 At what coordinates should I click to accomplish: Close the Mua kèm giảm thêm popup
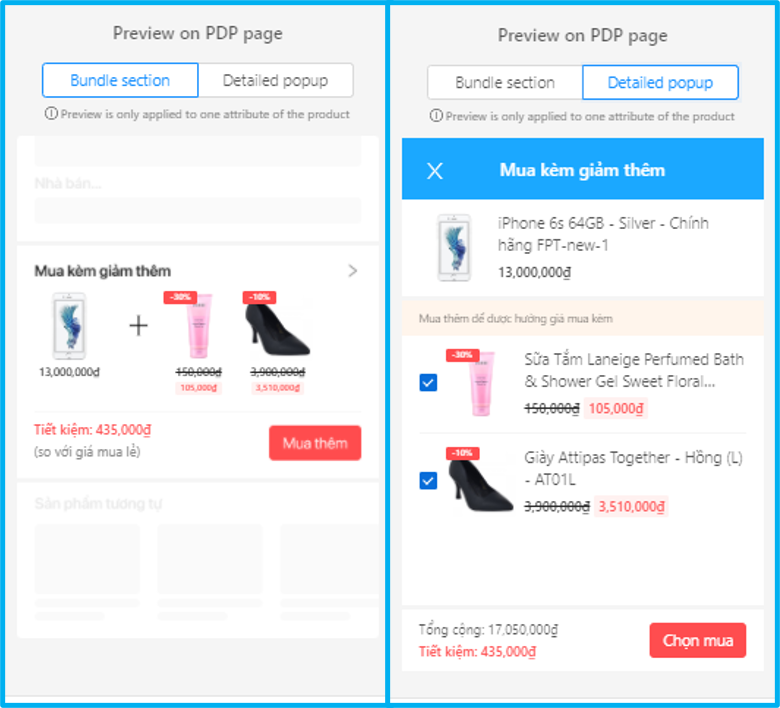pyautogui.click(x=435, y=171)
